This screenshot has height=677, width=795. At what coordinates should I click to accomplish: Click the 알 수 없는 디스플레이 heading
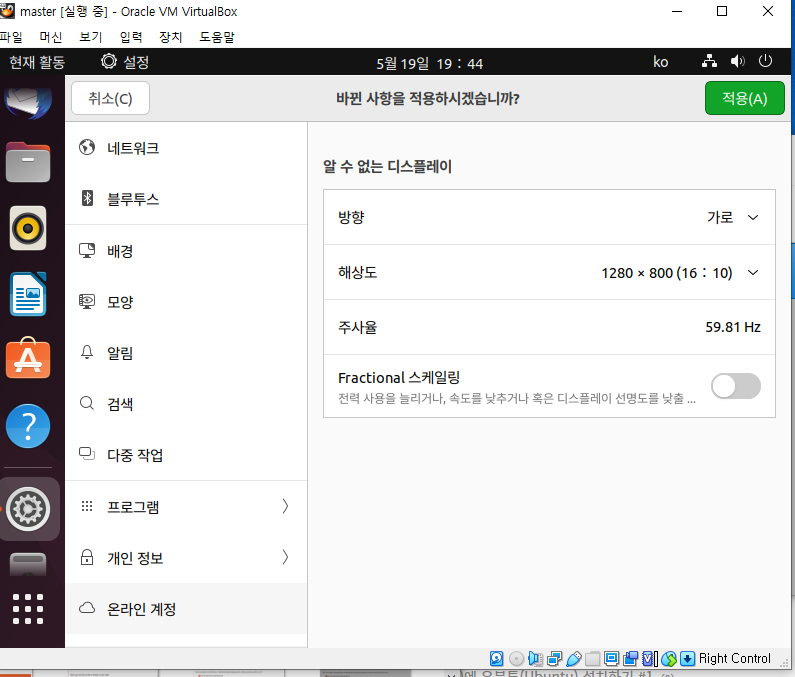(x=387, y=166)
